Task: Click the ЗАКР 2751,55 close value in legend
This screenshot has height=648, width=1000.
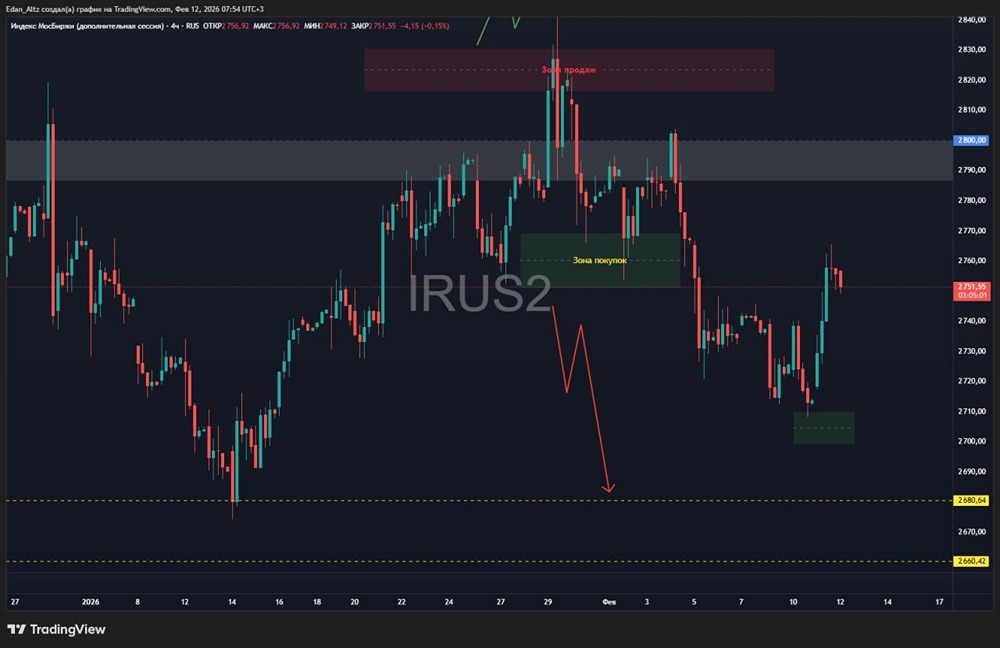Action: click(x=373, y=26)
